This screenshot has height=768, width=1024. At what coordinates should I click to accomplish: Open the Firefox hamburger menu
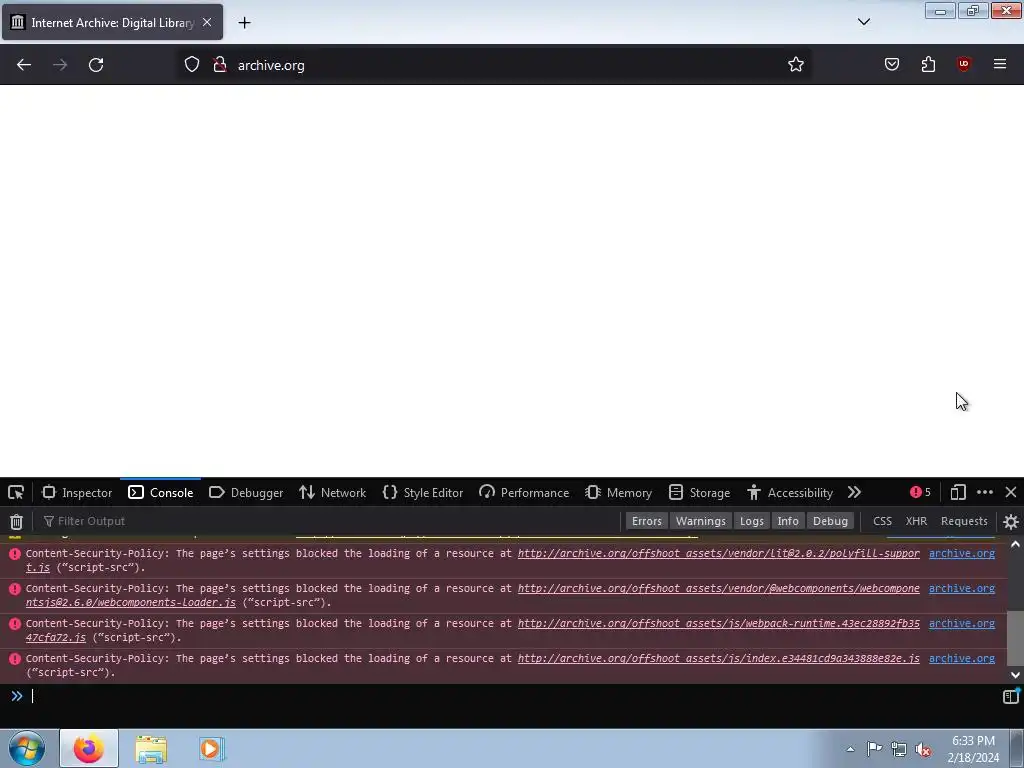point(1000,65)
